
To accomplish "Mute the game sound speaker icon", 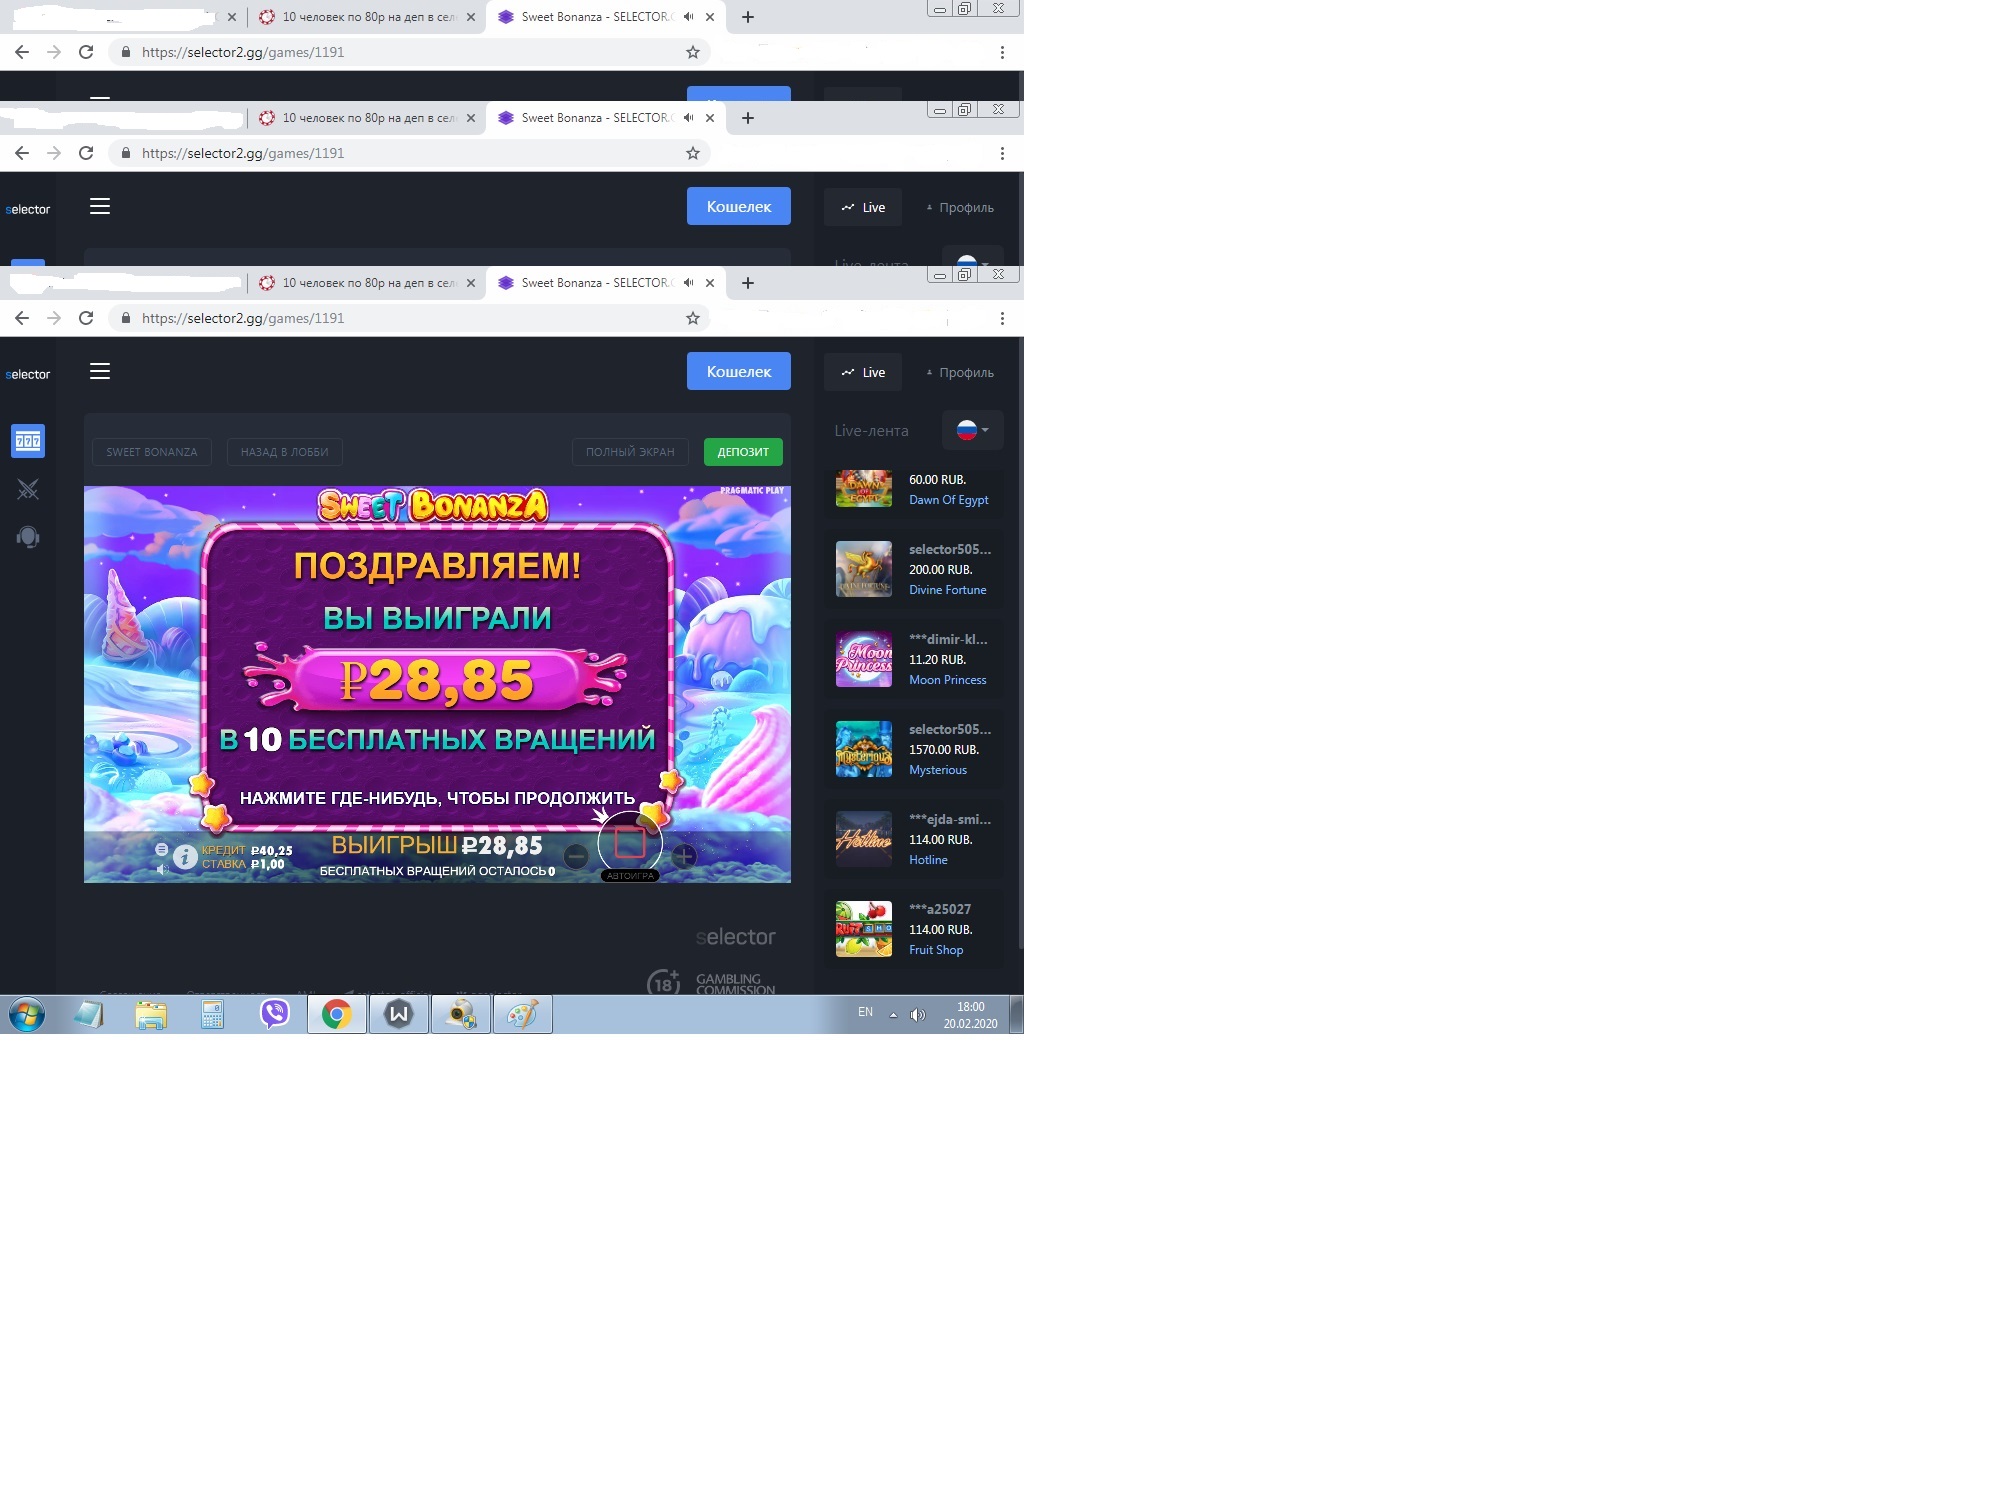I will click(162, 869).
